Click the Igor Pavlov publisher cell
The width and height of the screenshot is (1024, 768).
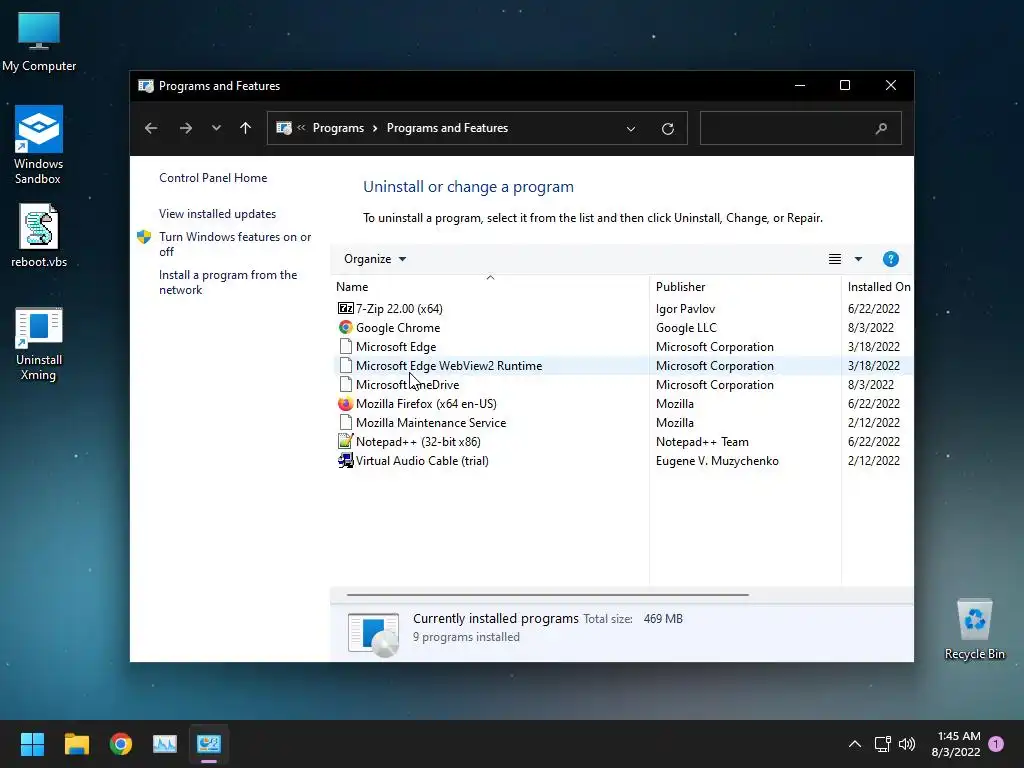point(685,308)
